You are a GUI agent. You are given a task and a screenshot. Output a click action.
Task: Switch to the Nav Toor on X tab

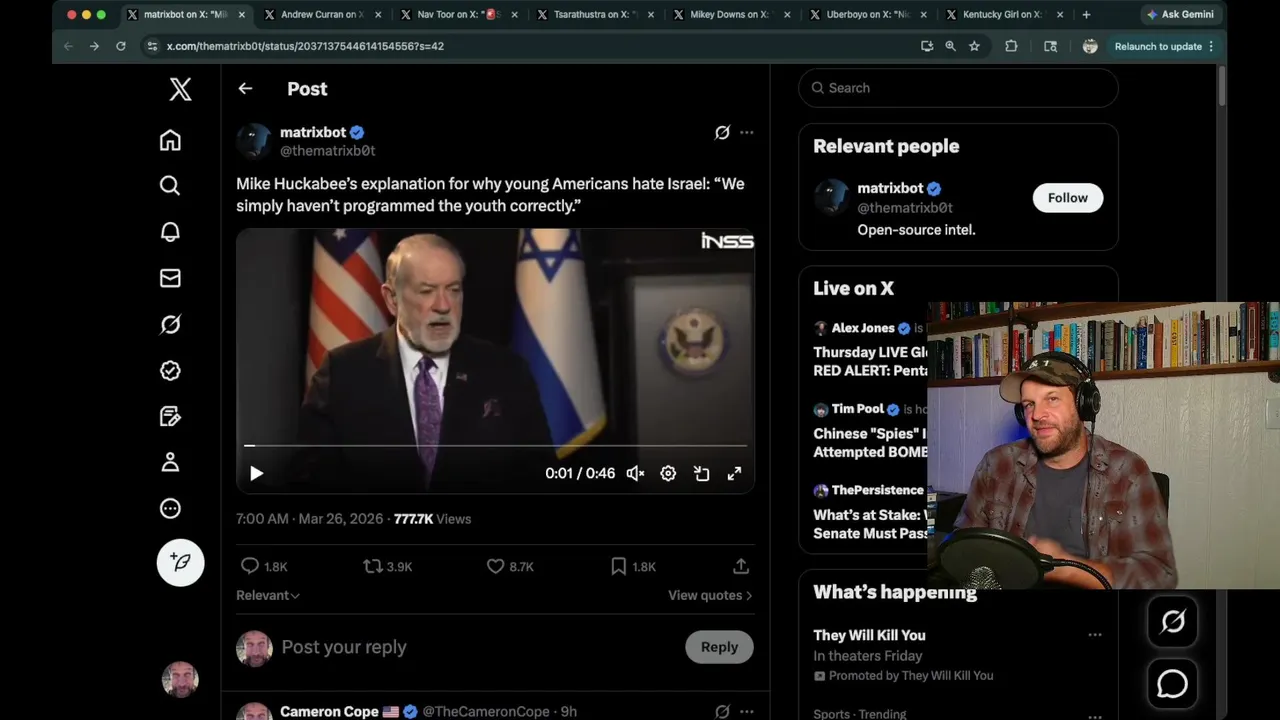[460, 15]
